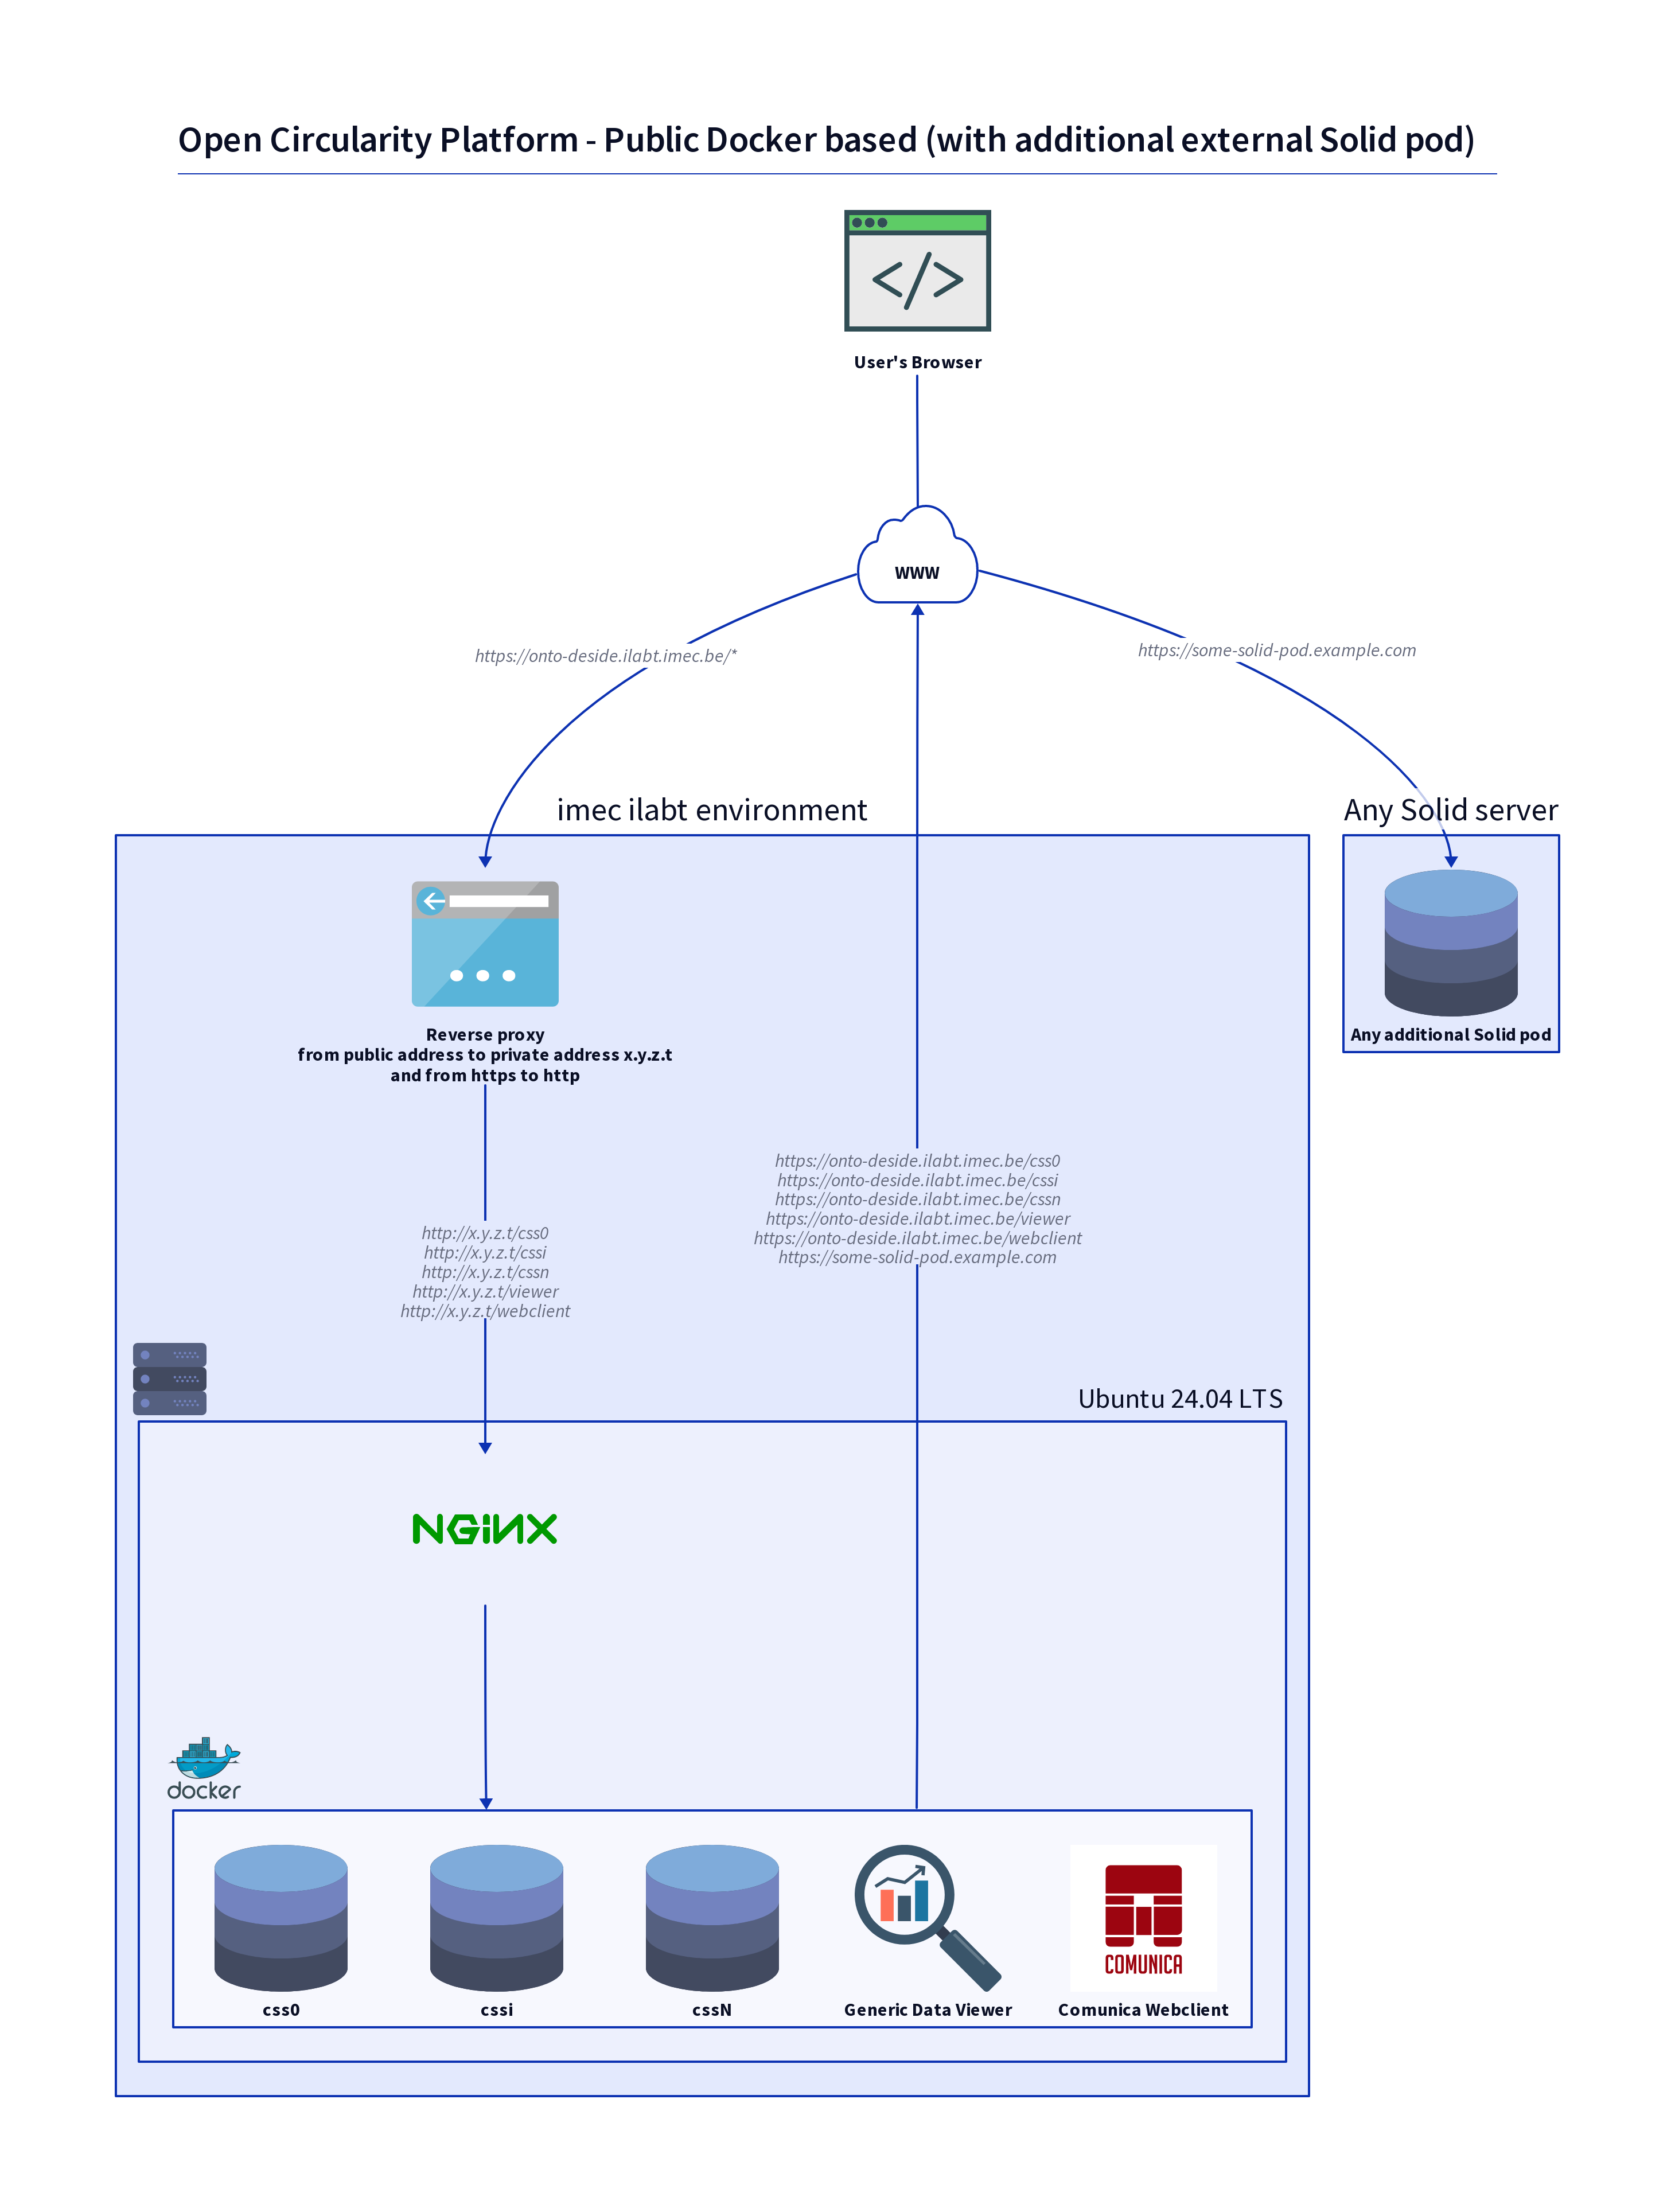This screenshot has height=2212, width=1675.
Task: Select the cssi database cylinder
Action: point(497,1917)
